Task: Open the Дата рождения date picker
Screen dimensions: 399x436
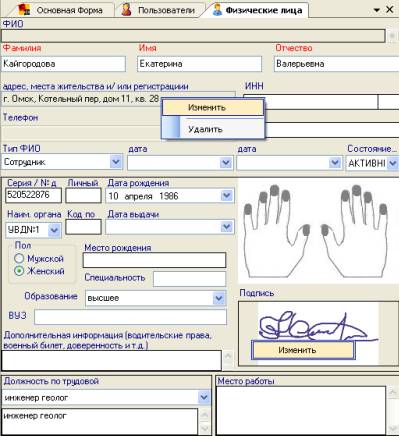Action: click(x=227, y=196)
